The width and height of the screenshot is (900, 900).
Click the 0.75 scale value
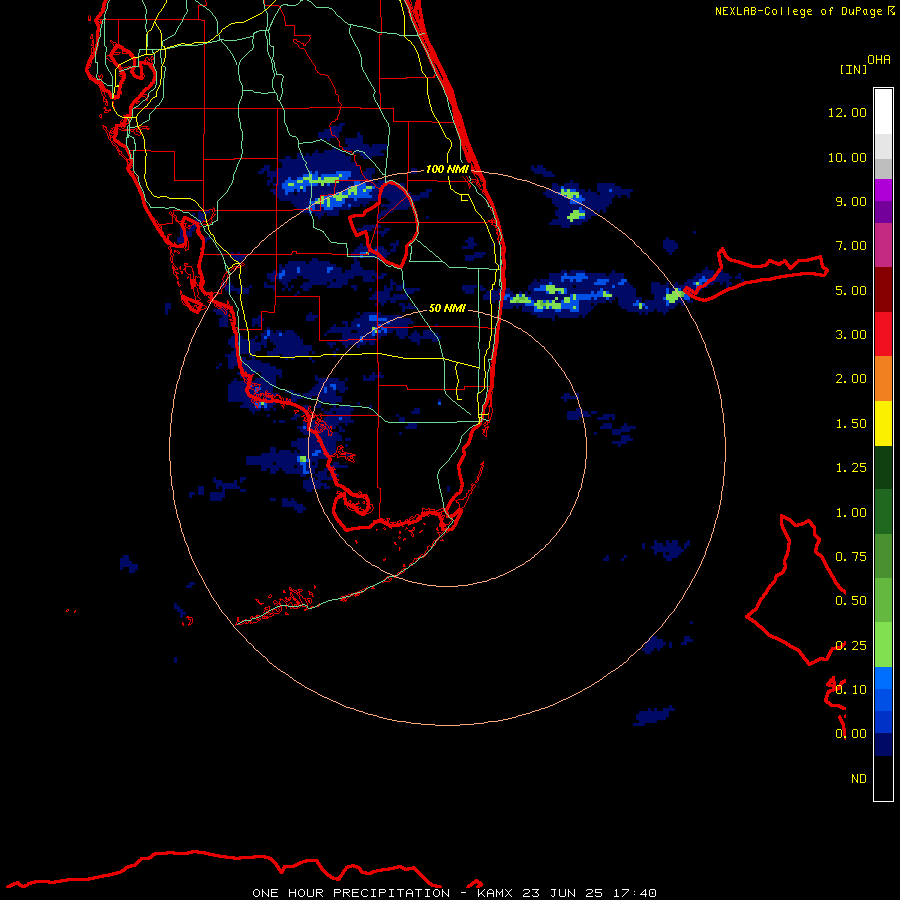pos(851,556)
